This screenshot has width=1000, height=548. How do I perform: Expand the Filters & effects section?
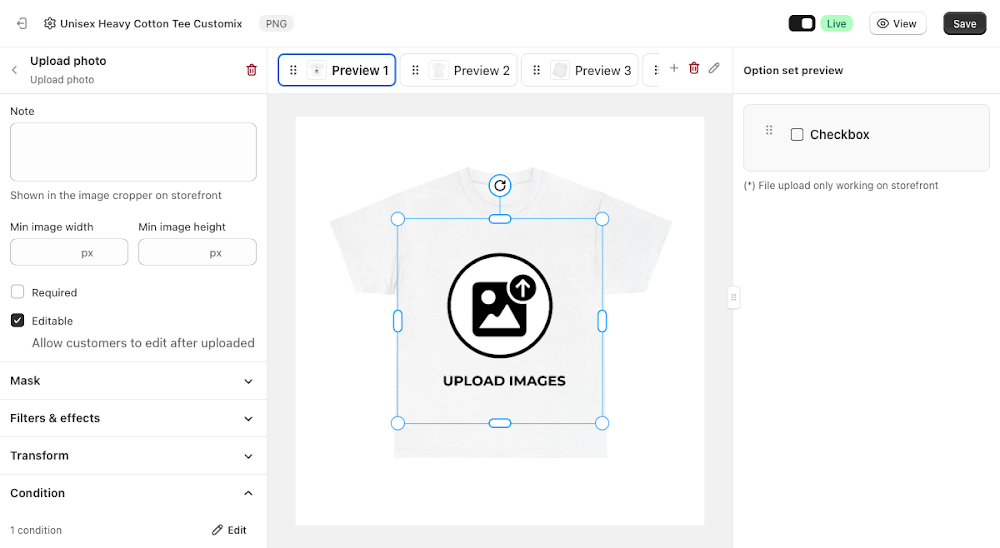click(133, 418)
